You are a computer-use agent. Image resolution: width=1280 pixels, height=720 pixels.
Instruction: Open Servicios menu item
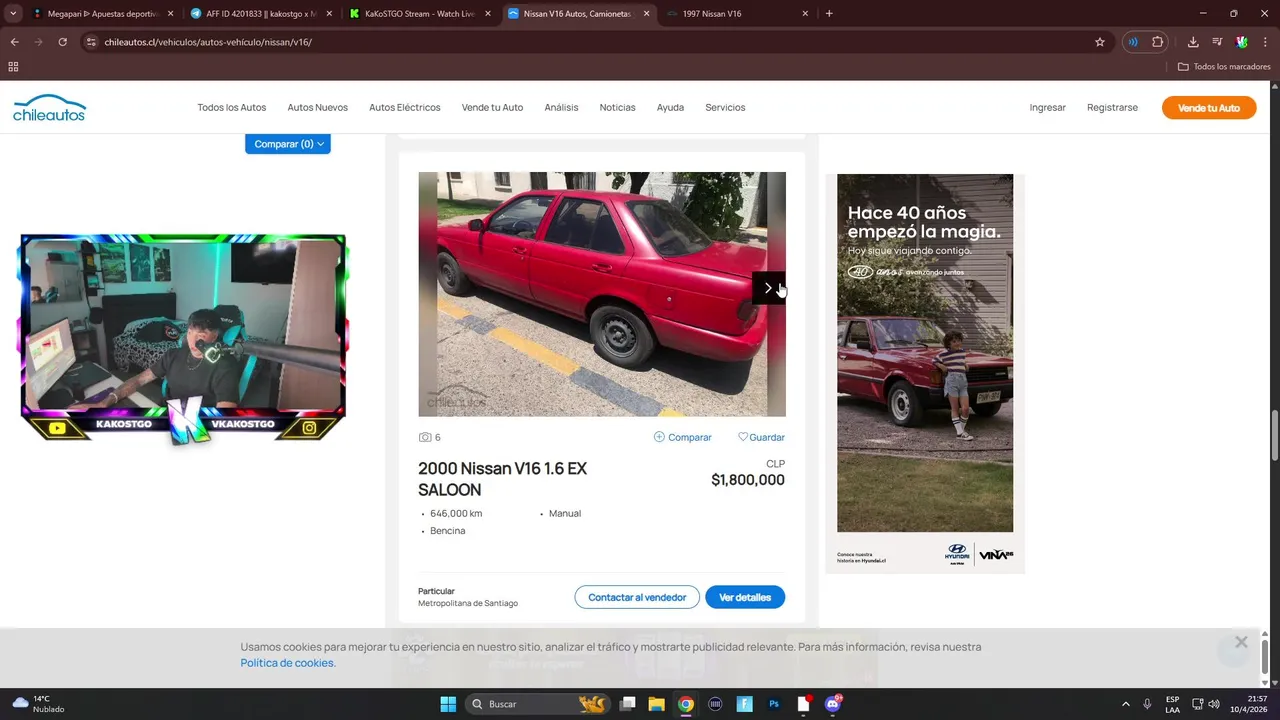725,107
